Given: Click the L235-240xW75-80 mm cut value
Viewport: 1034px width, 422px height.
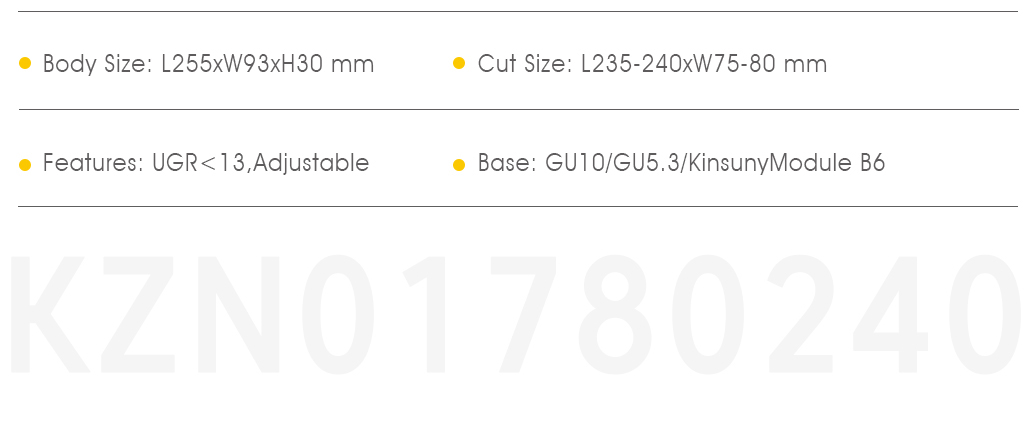Looking at the screenshot, I should (704, 64).
